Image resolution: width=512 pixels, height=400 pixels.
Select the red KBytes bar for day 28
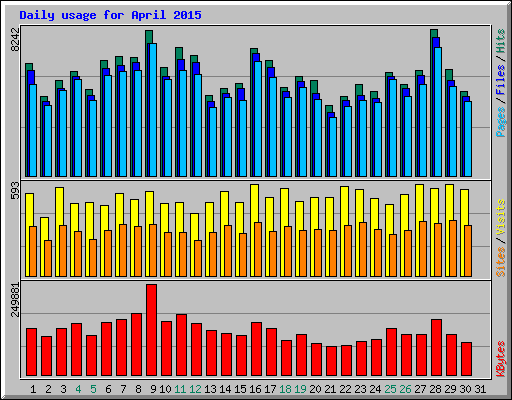pyautogui.click(x=436, y=348)
